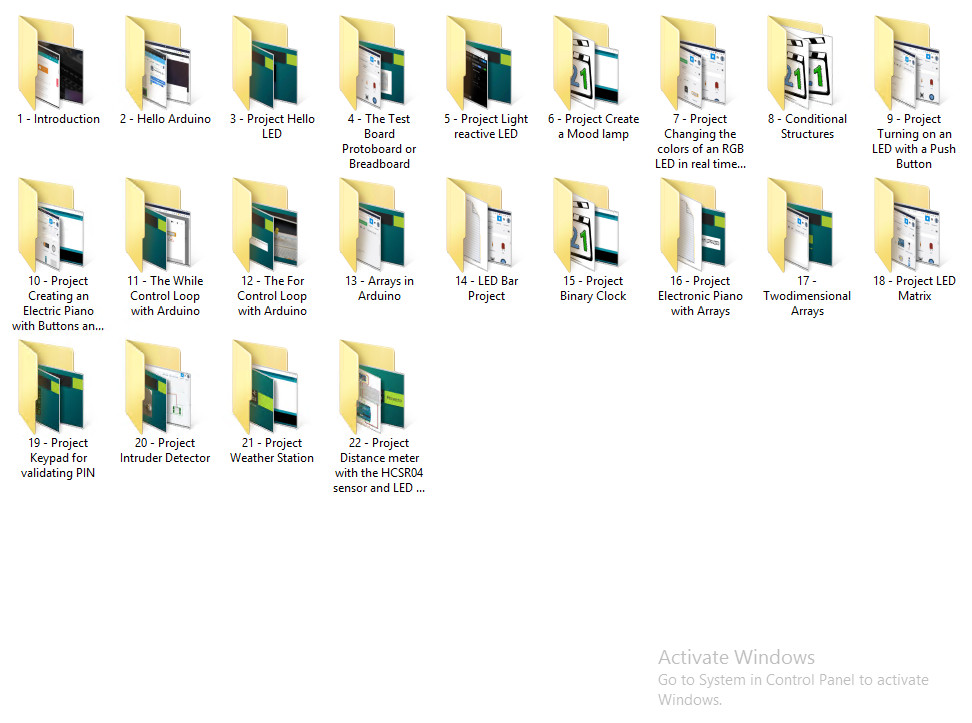Click '9 - Project Turning on an LED' folder icon
Screen dimensions: 972x723
908,63
